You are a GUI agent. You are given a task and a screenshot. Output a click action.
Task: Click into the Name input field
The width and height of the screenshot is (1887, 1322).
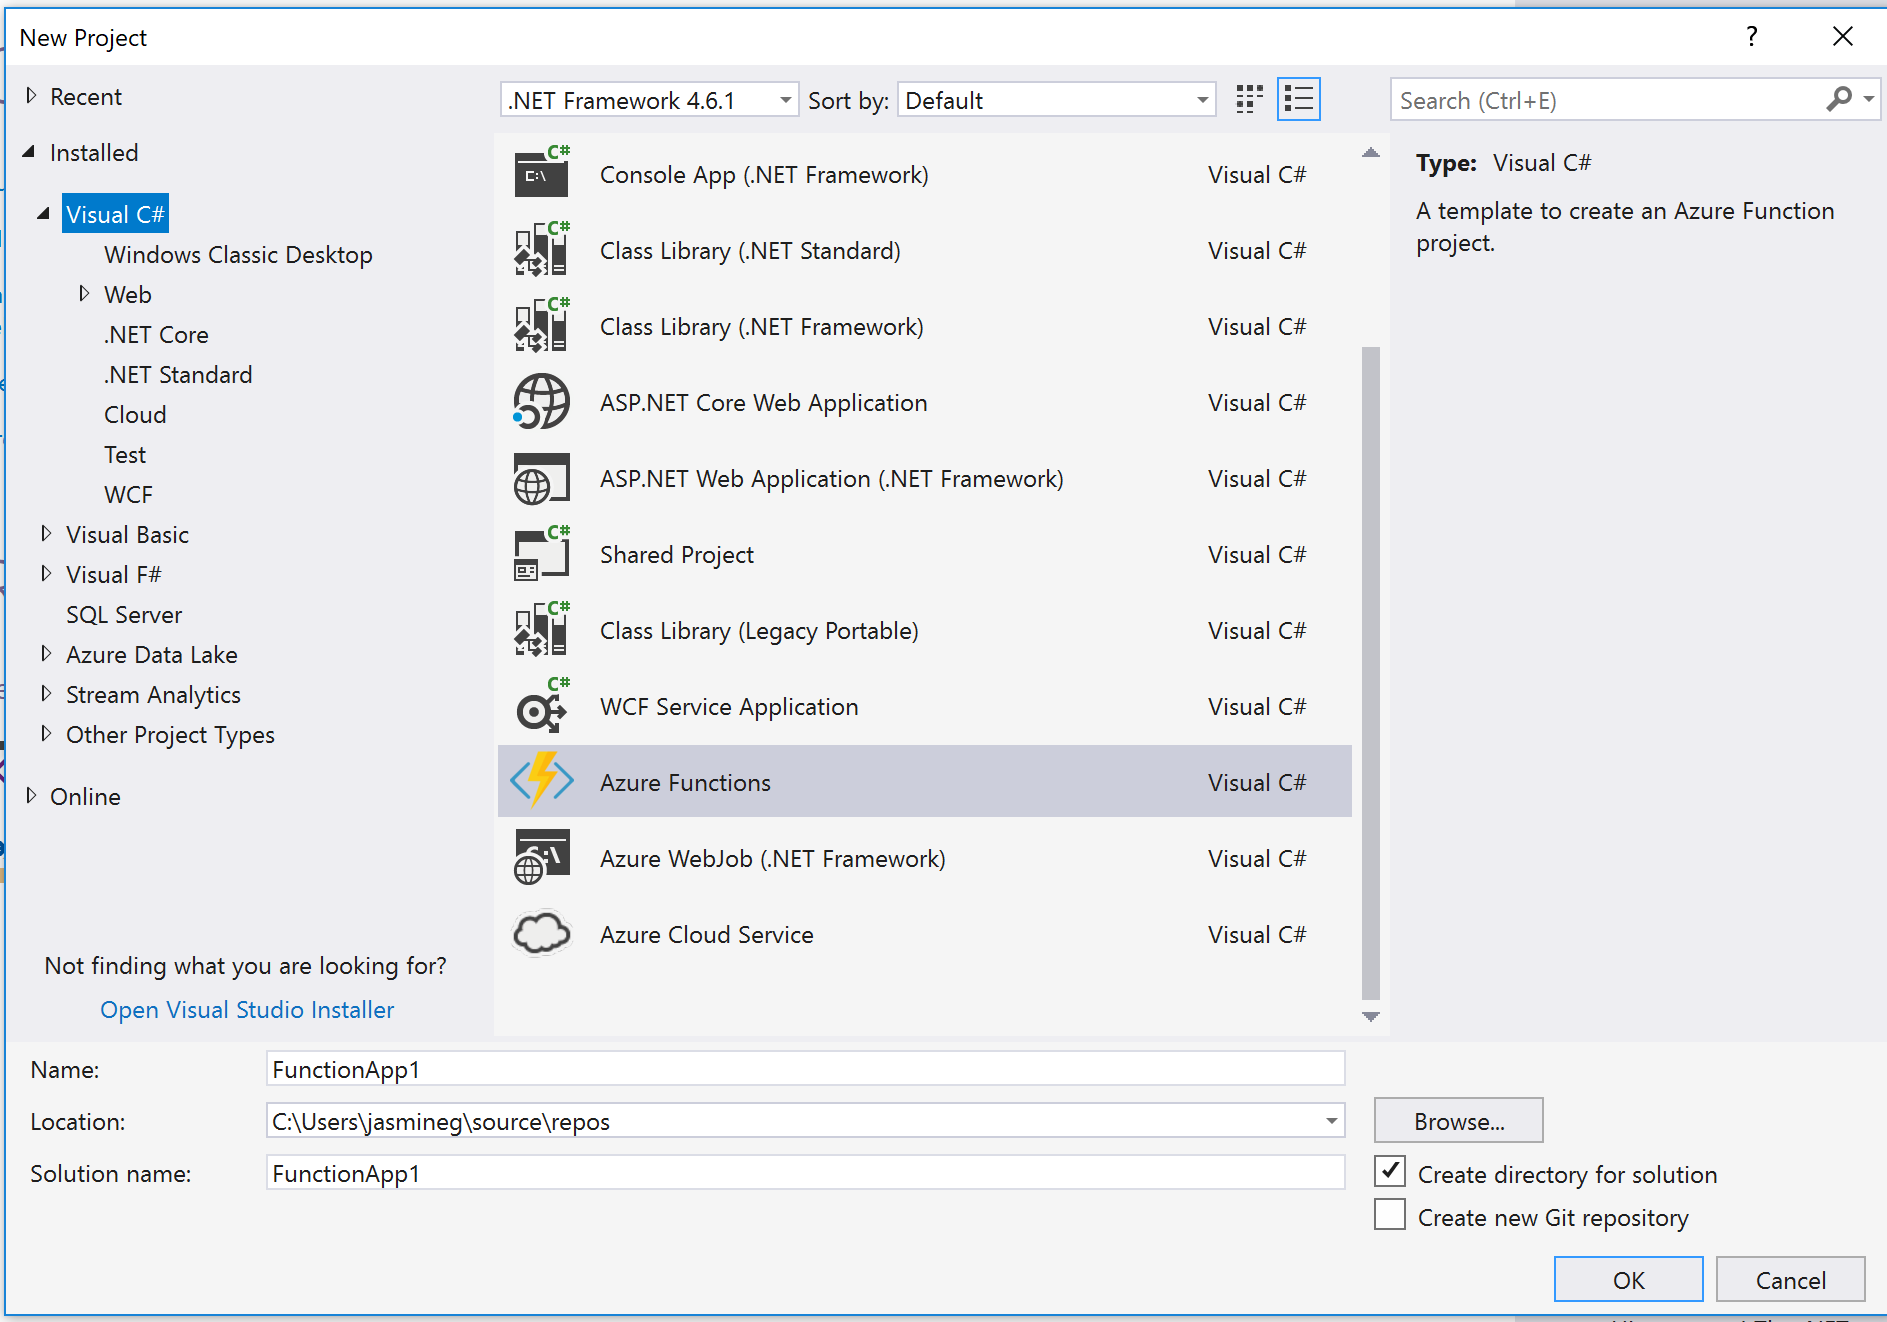805,1069
